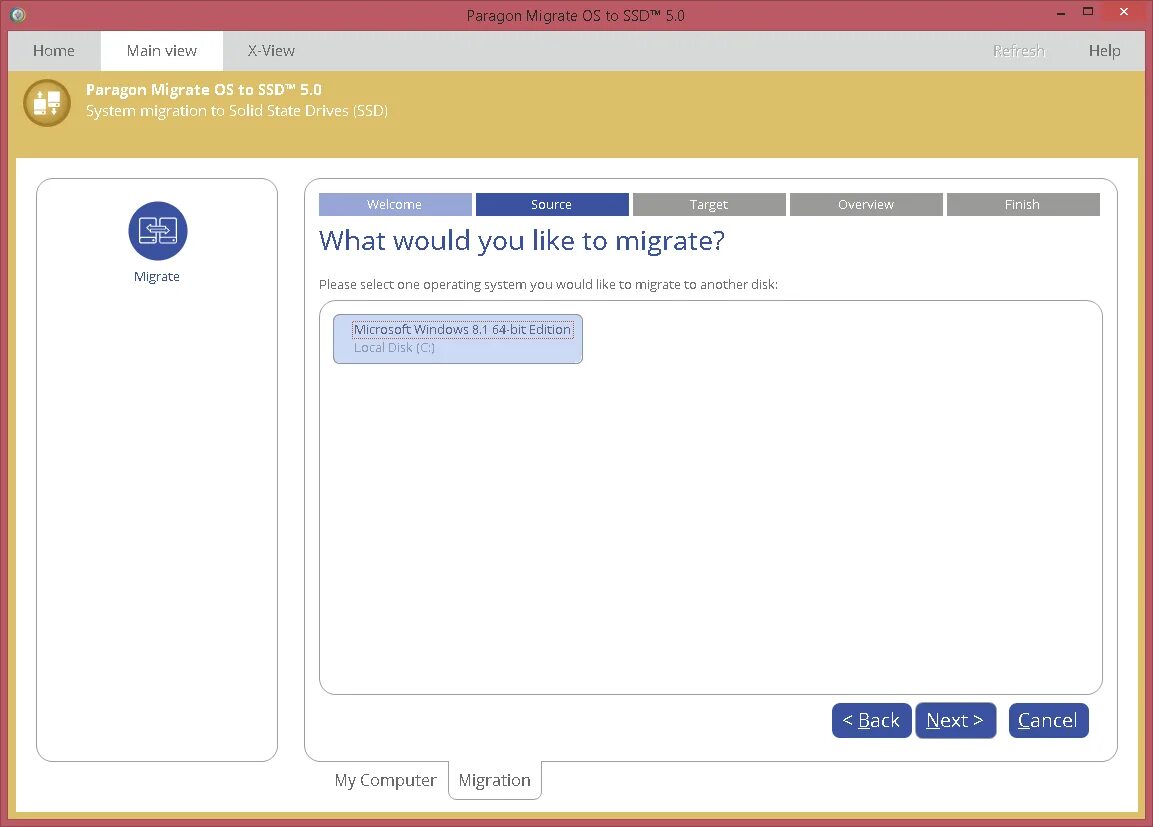Go to previous step with Back button
The width and height of the screenshot is (1153, 827).
tap(871, 720)
